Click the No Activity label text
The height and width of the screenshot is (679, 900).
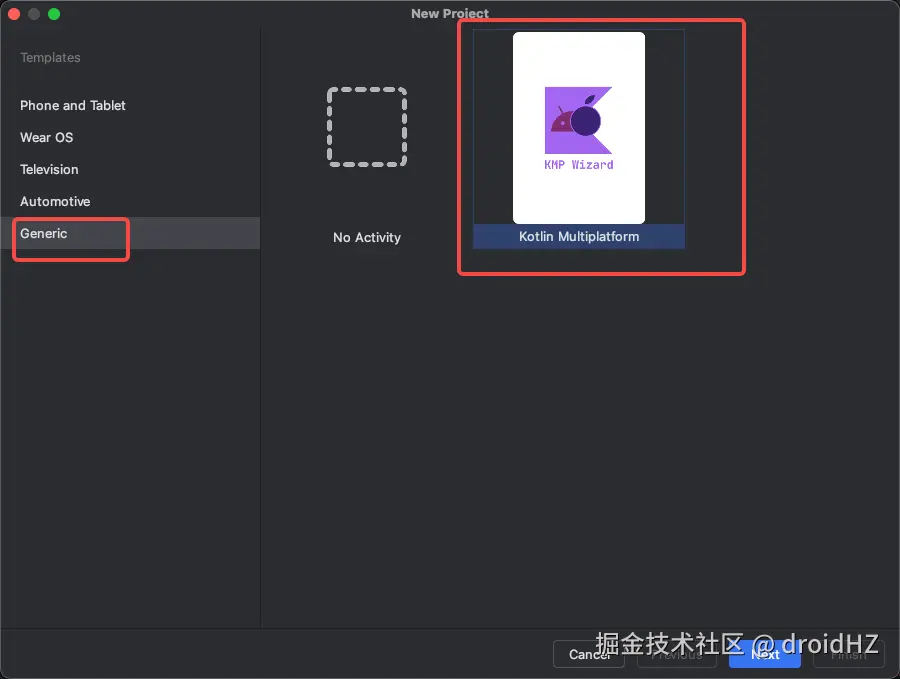pyautogui.click(x=366, y=237)
